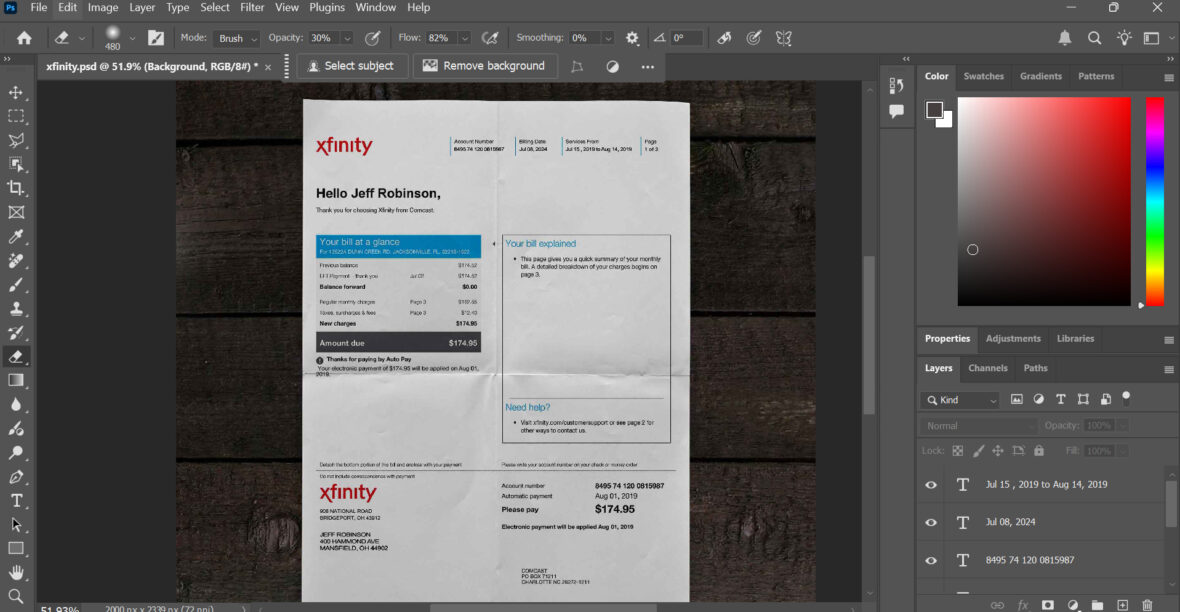
Task: Hide the 'Jul 08, 2024' text layer
Action: pos(930,522)
